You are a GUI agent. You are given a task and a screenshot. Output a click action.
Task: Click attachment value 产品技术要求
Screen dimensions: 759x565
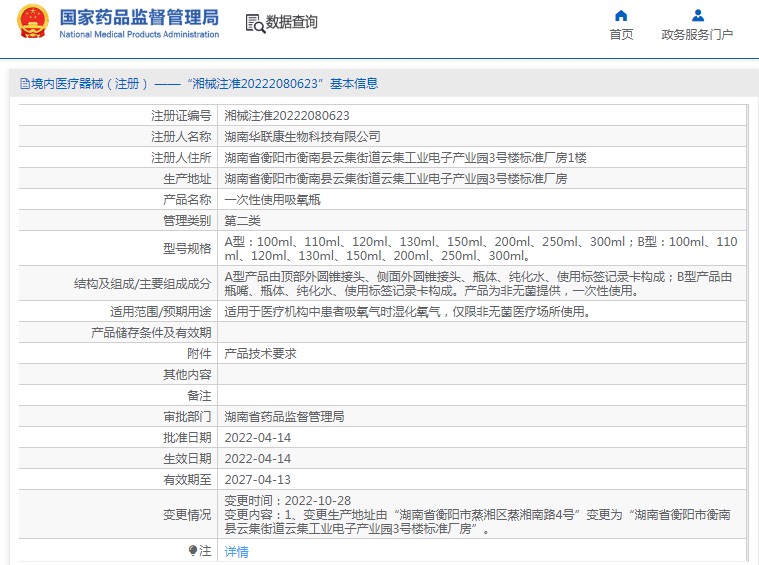click(x=260, y=353)
